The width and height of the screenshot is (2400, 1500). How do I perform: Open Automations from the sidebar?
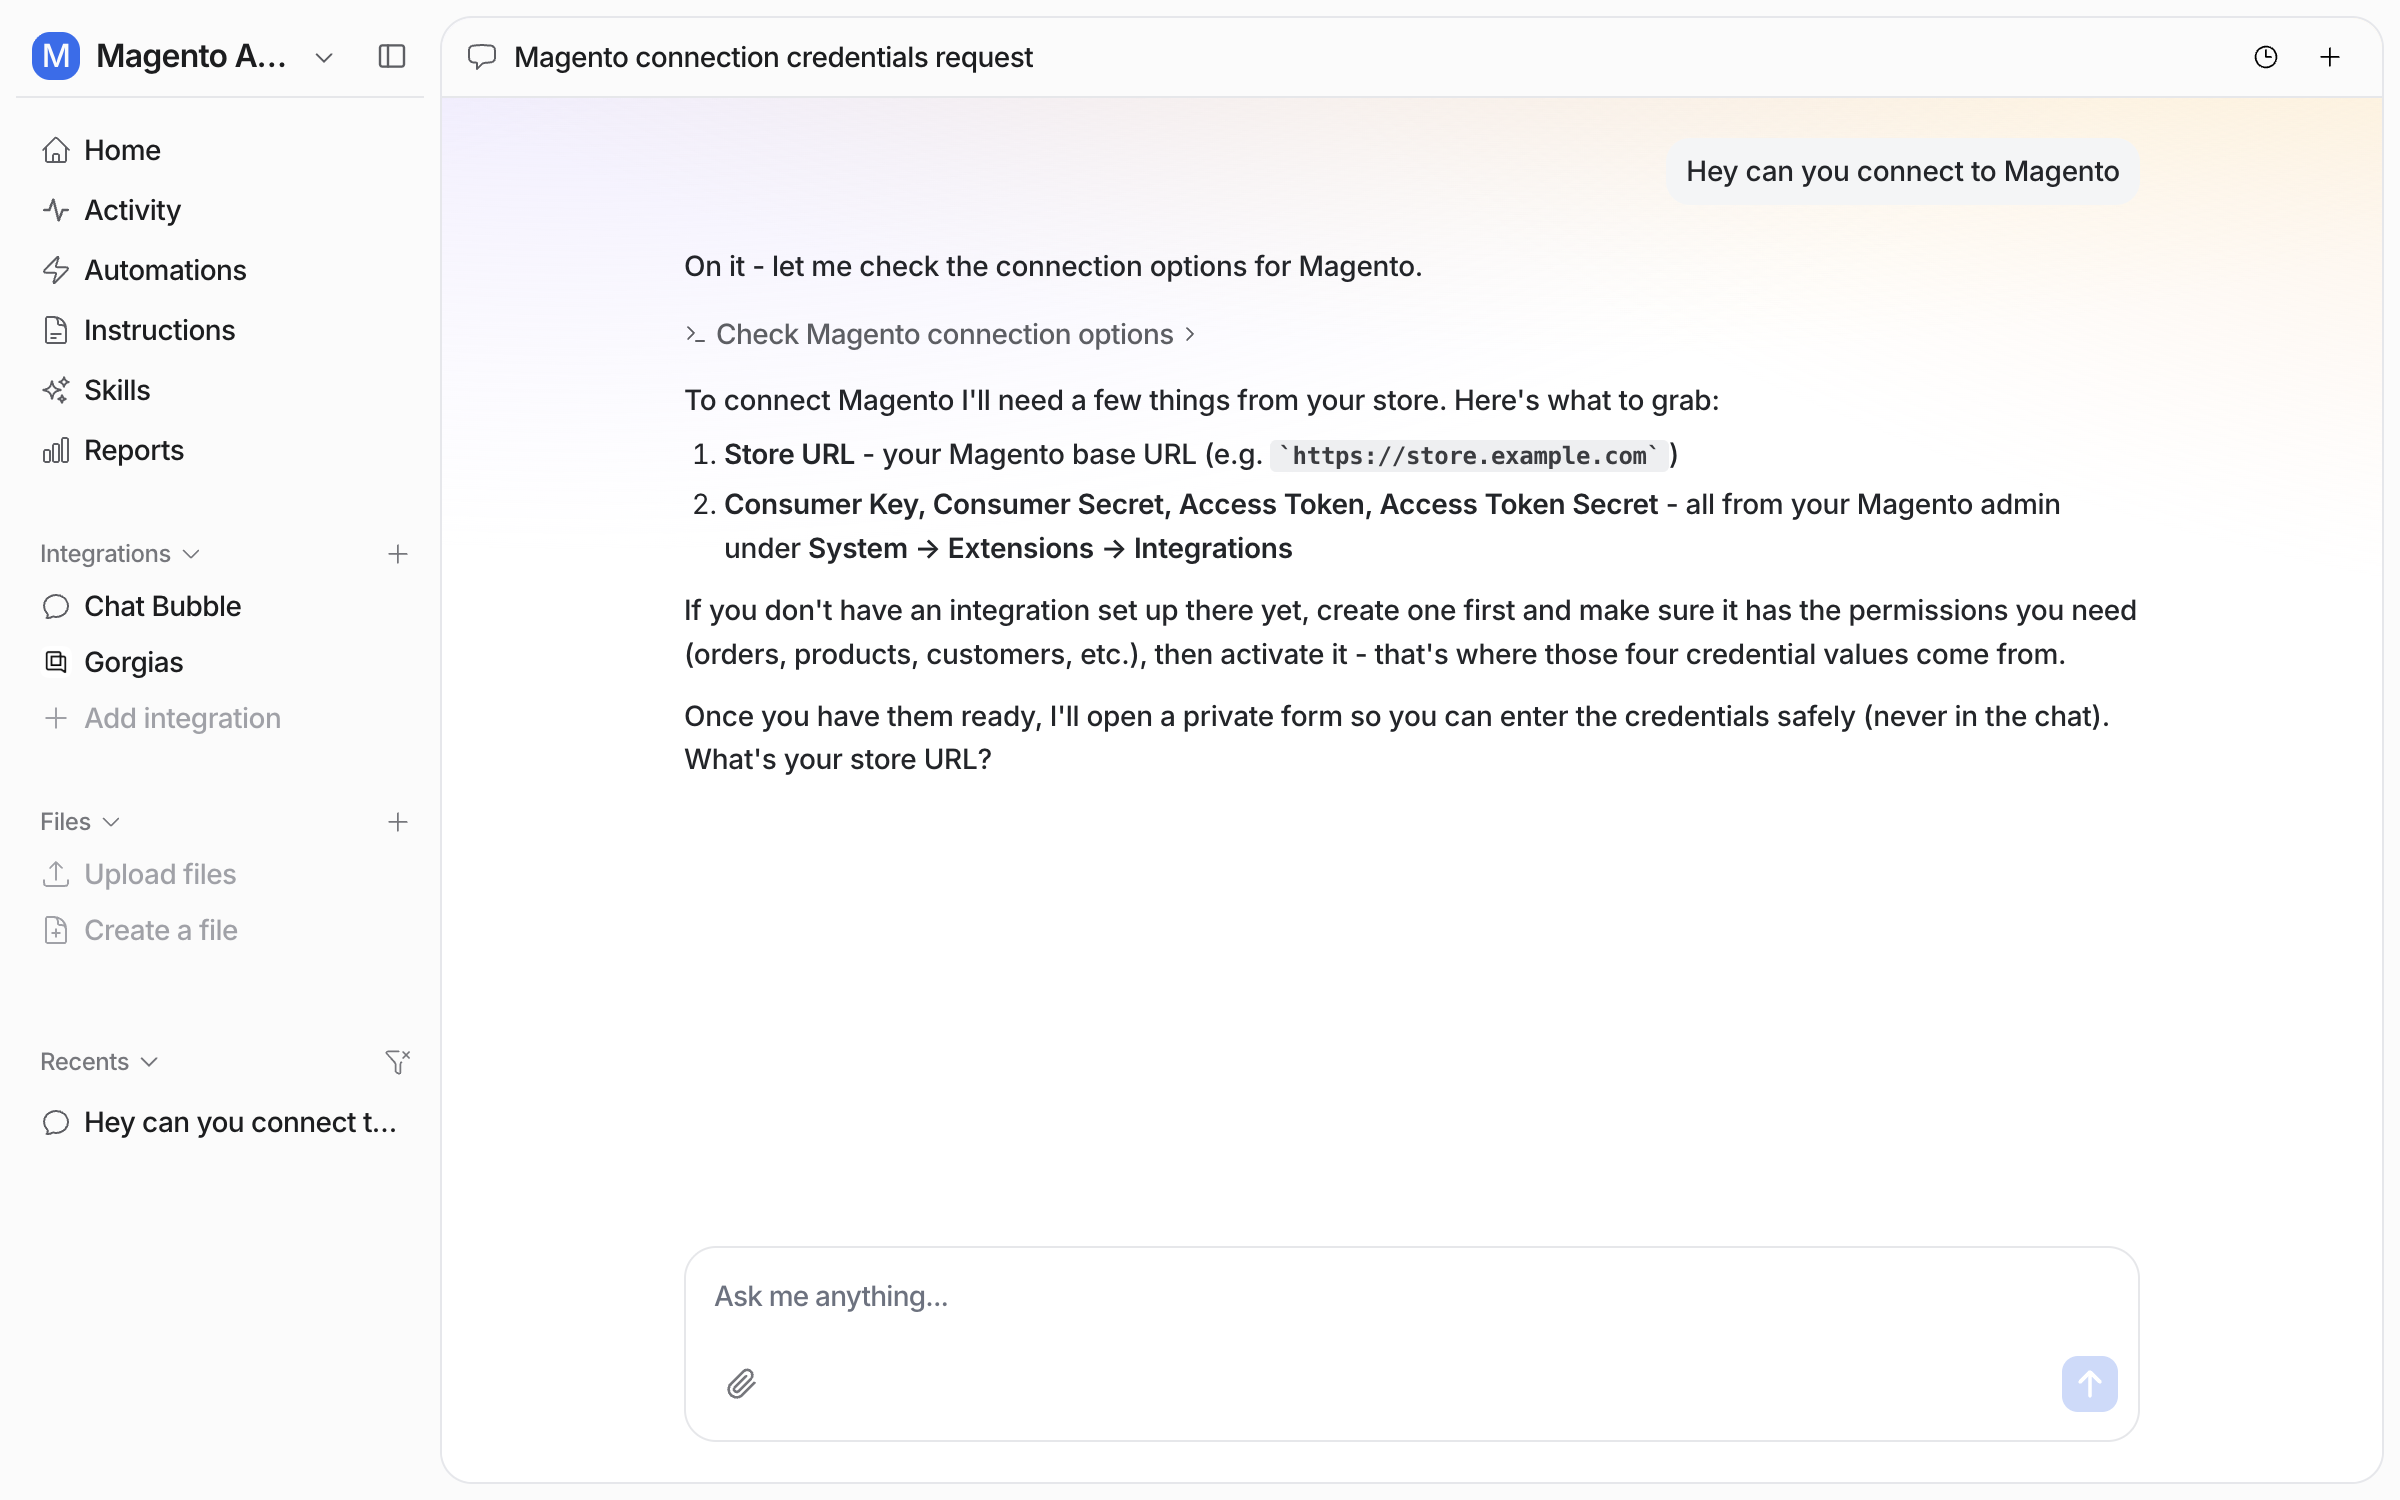click(220, 270)
